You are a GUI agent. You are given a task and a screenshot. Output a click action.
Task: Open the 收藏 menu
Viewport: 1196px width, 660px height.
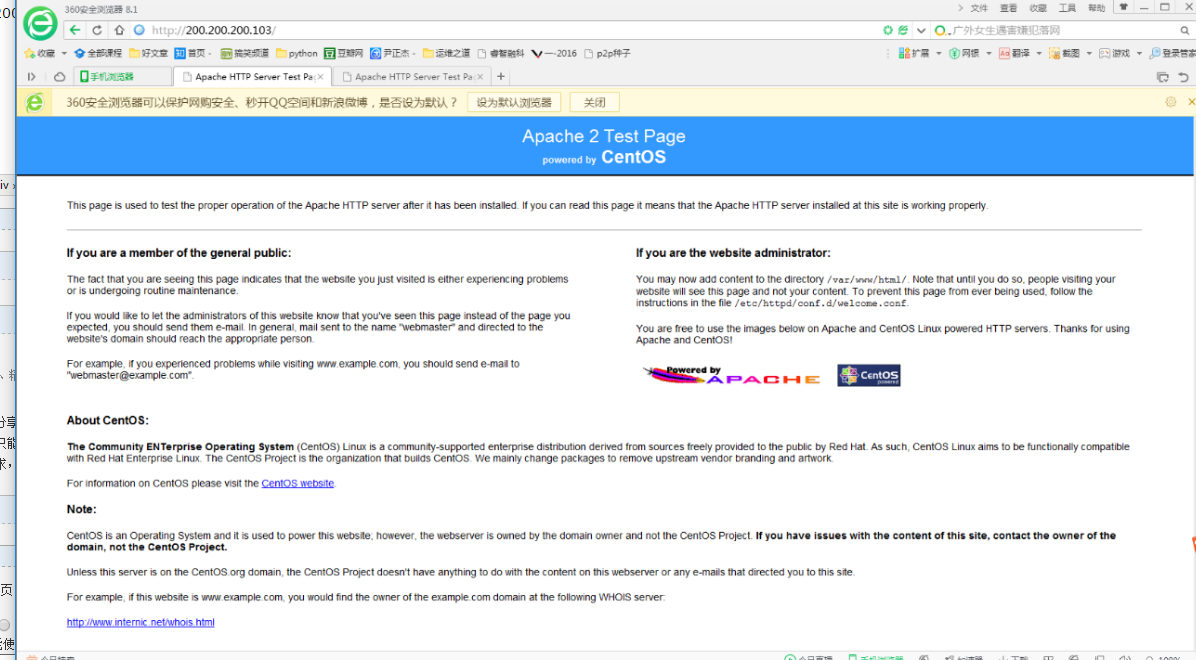(x=1038, y=8)
